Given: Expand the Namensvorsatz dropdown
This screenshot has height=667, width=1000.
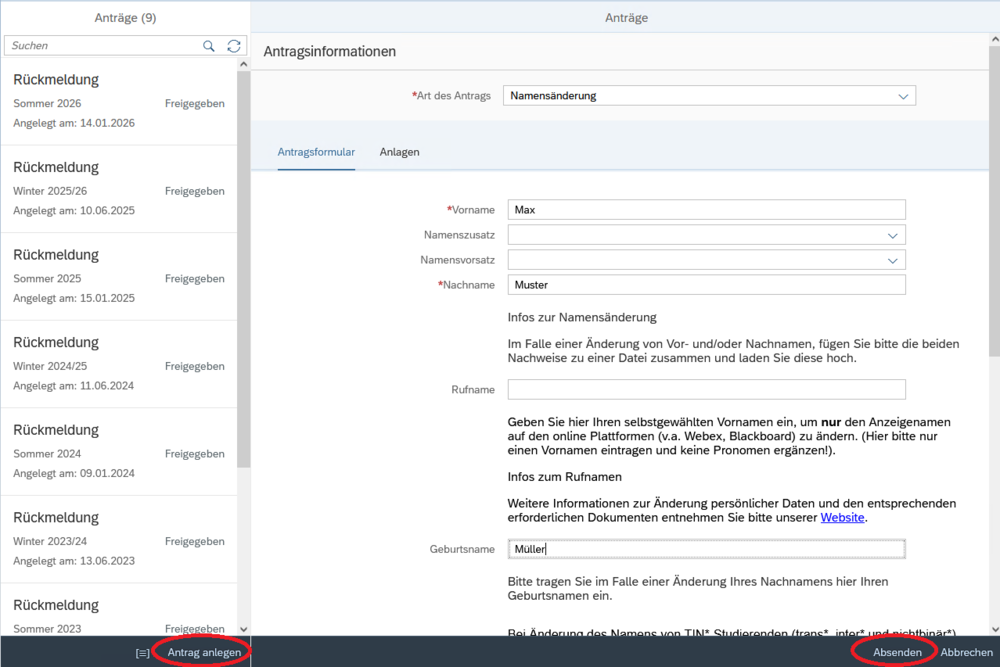Looking at the screenshot, I should click(892, 260).
